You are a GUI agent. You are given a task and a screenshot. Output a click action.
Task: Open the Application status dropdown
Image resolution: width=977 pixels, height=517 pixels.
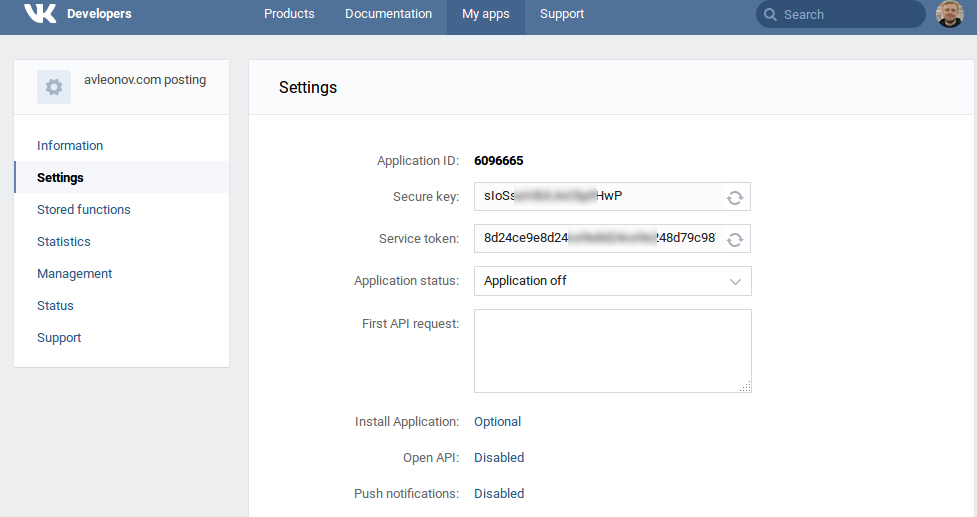612,281
